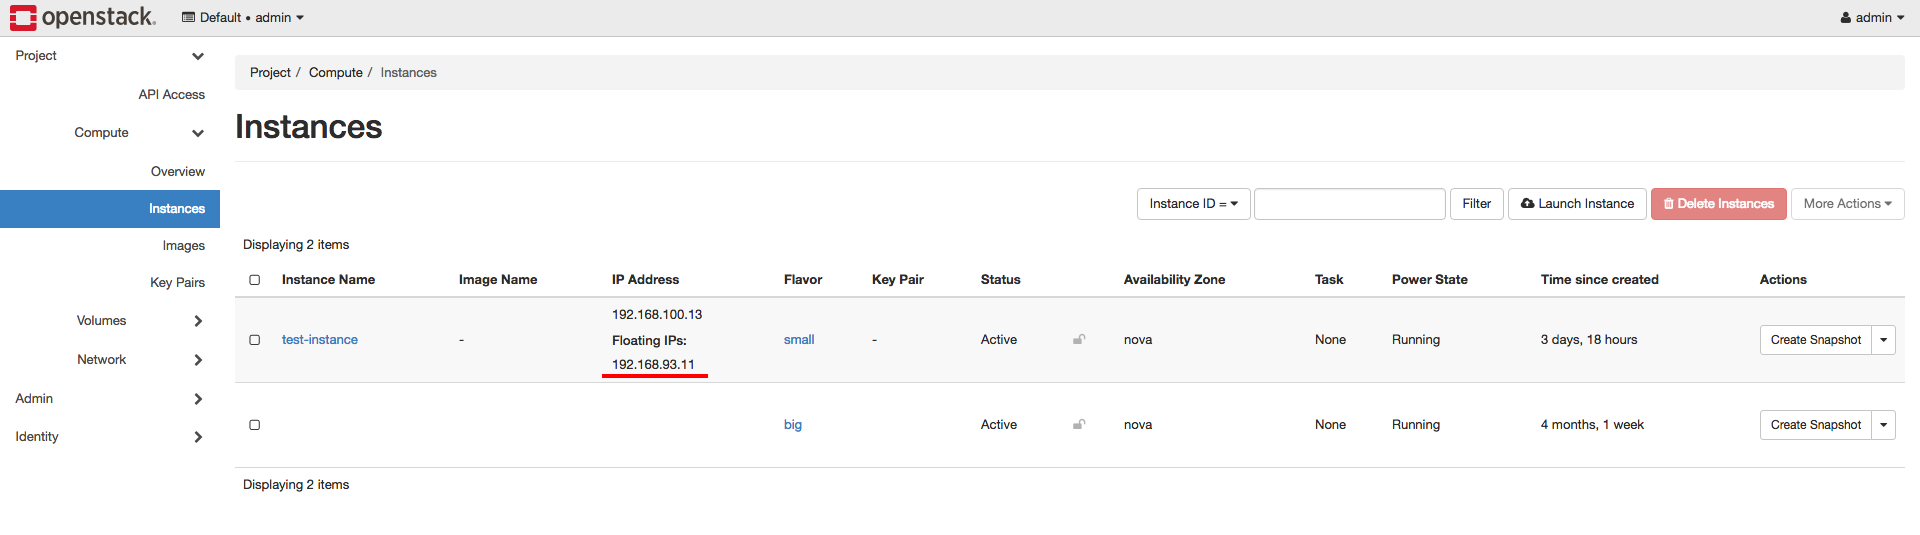1920x535 pixels.
Task: Click Delete Instances button
Action: (x=1718, y=204)
